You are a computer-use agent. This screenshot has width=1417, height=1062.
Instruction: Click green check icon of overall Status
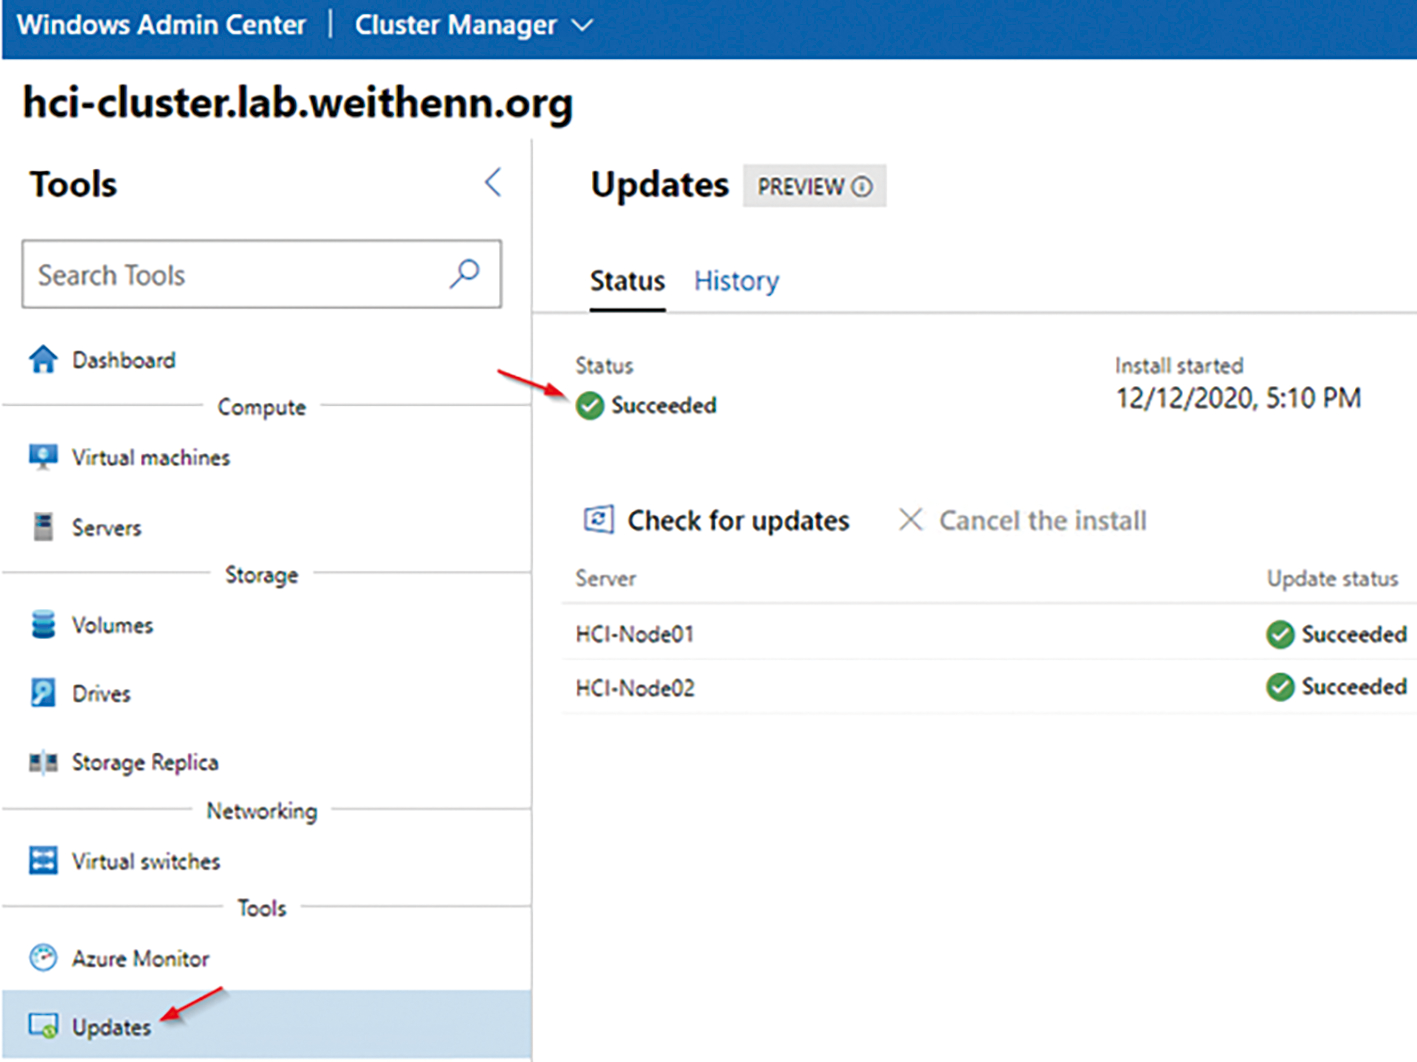(x=590, y=405)
